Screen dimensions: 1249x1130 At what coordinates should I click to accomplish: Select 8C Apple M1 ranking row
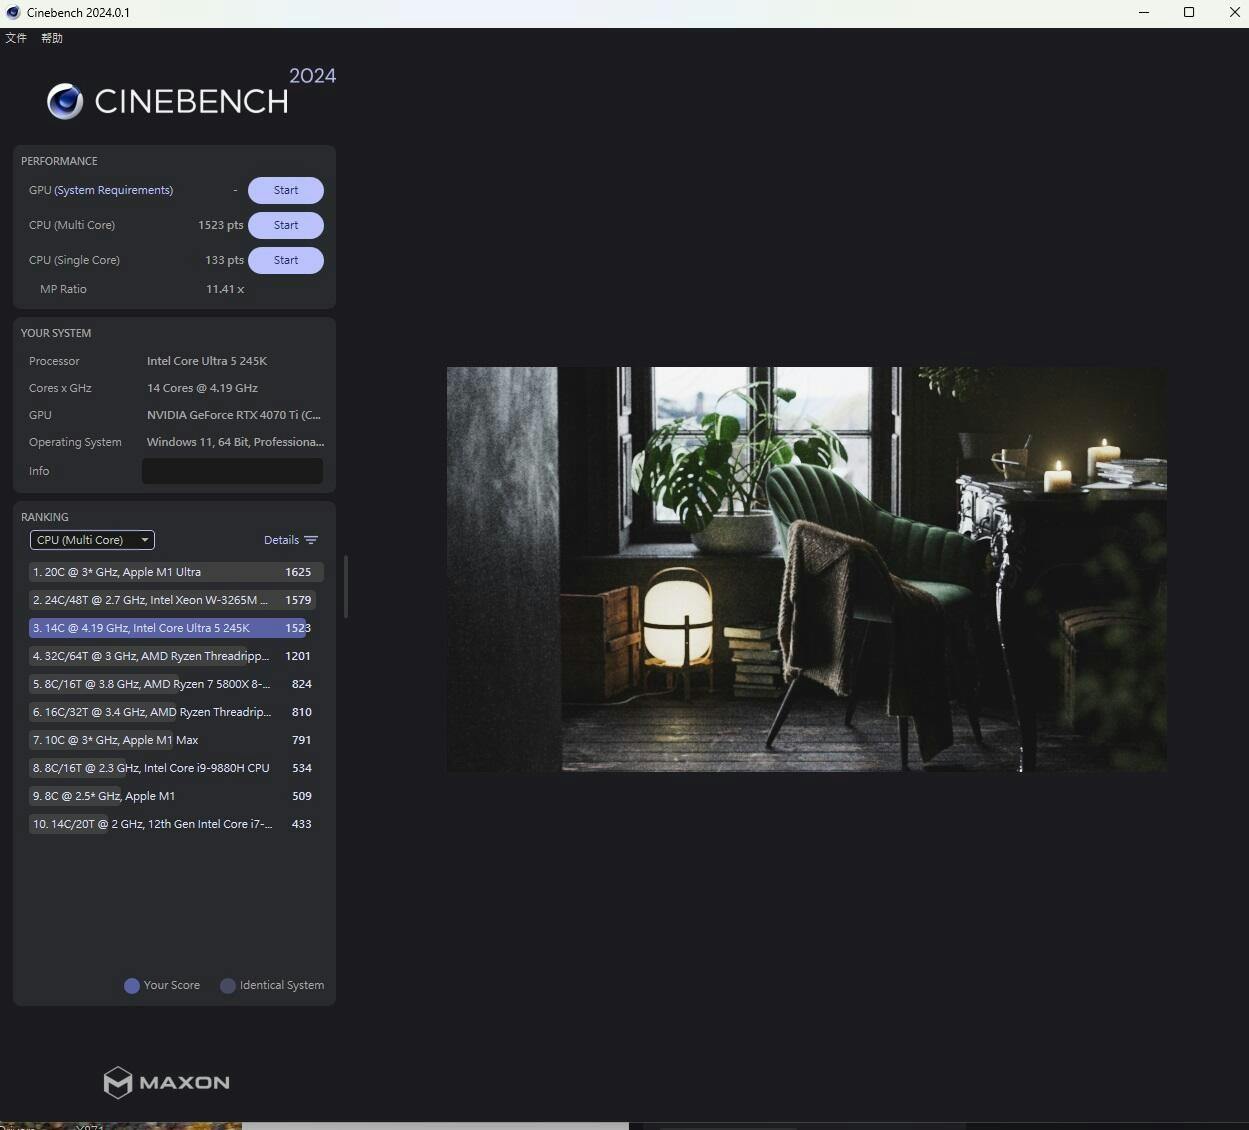[176, 796]
